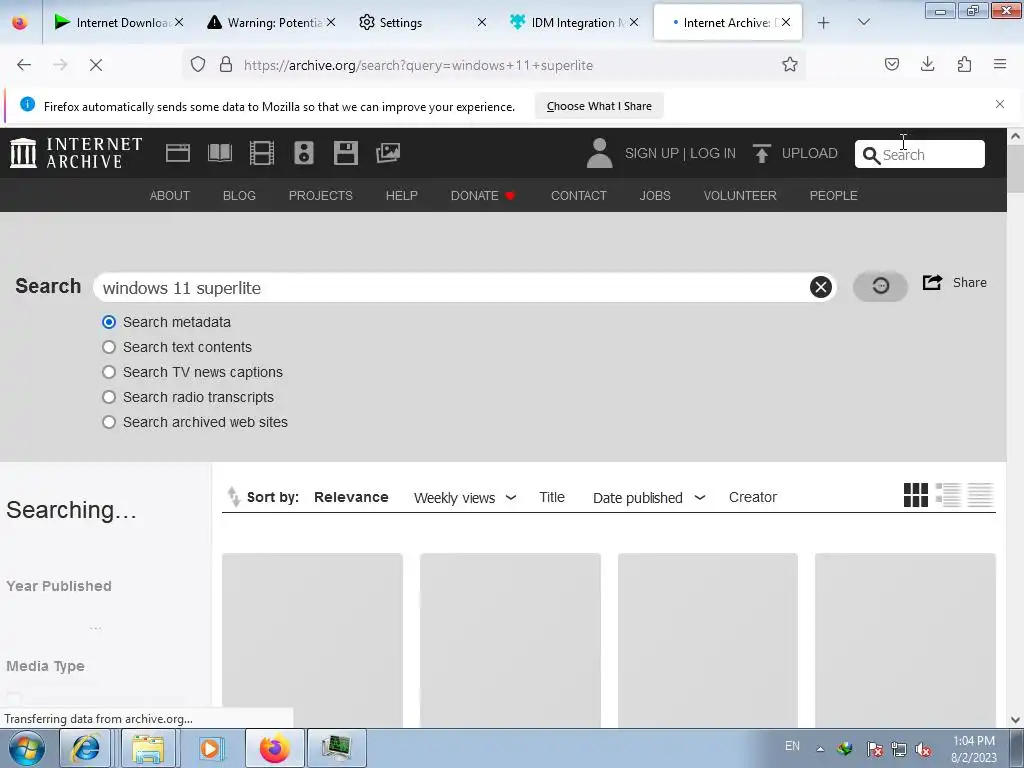Click LOG IN link
The width and height of the screenshot is (1024, 768).
coord(713,153)
